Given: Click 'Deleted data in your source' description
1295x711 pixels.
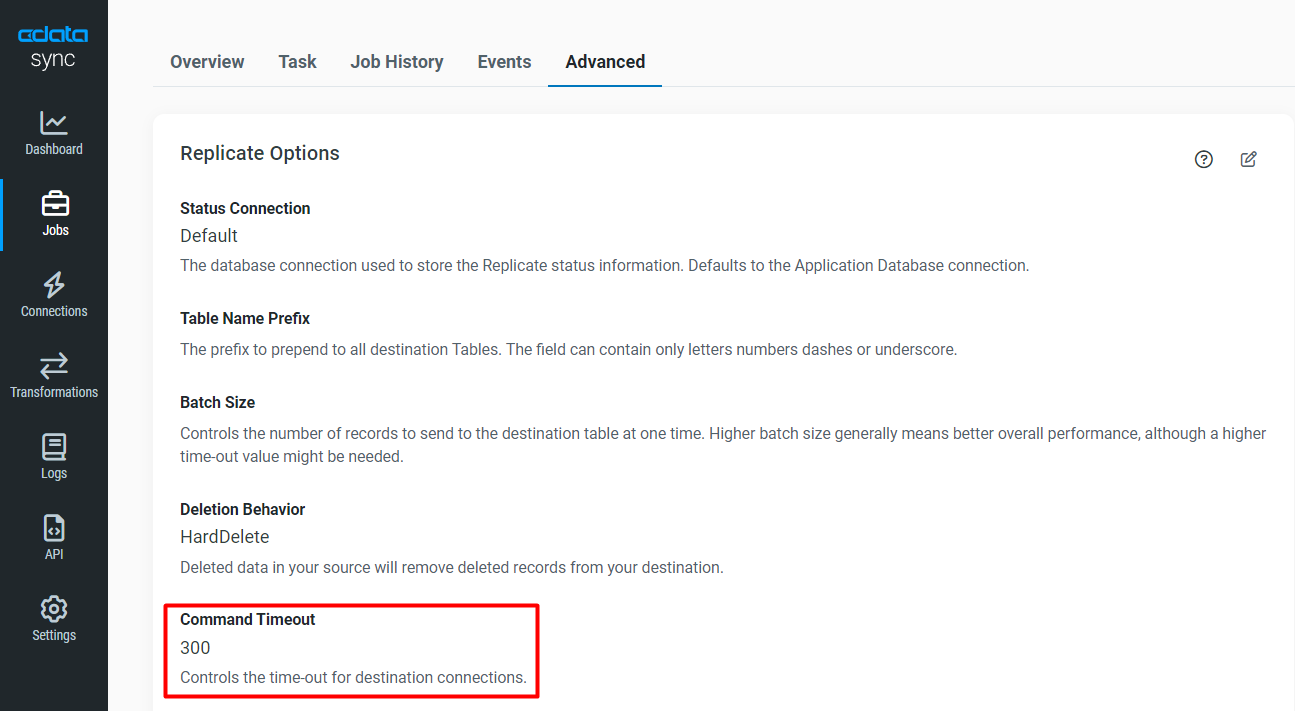Looking at the screenshot, I should tap(451, 568).
